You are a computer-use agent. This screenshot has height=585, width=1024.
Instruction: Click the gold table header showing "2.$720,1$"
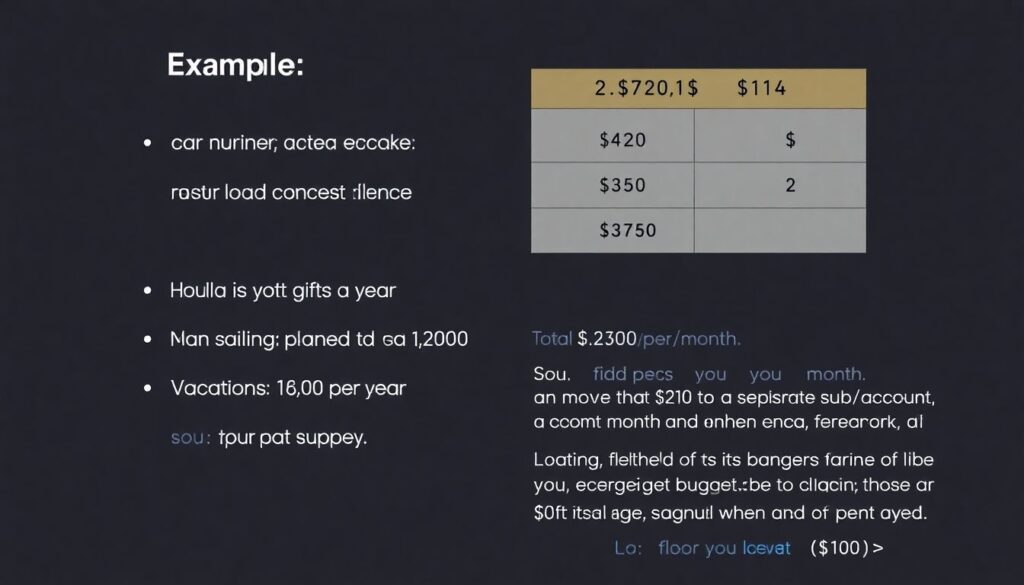646,88
